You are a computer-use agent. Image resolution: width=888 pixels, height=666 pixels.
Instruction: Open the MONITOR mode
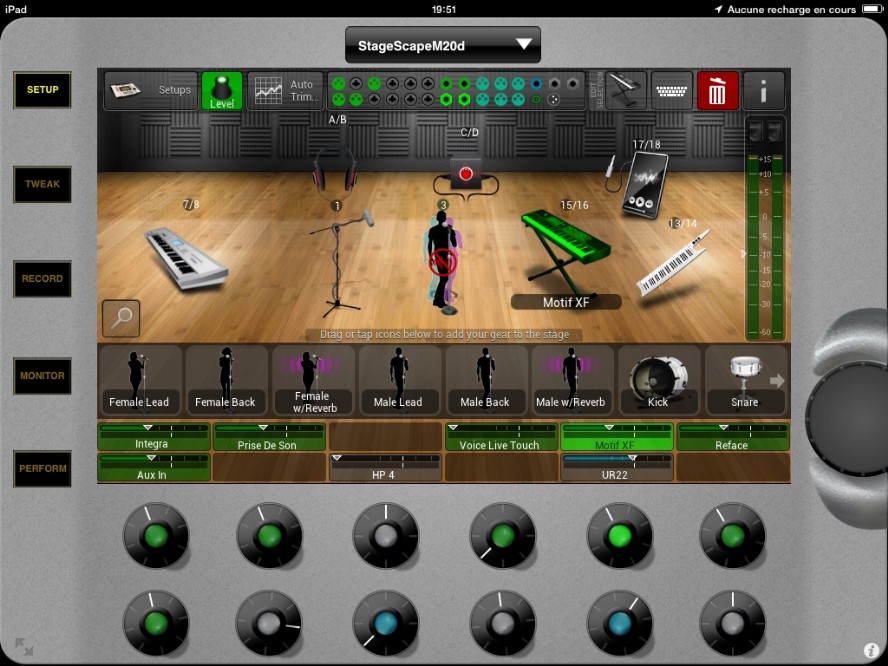click(x=42, y=376)
